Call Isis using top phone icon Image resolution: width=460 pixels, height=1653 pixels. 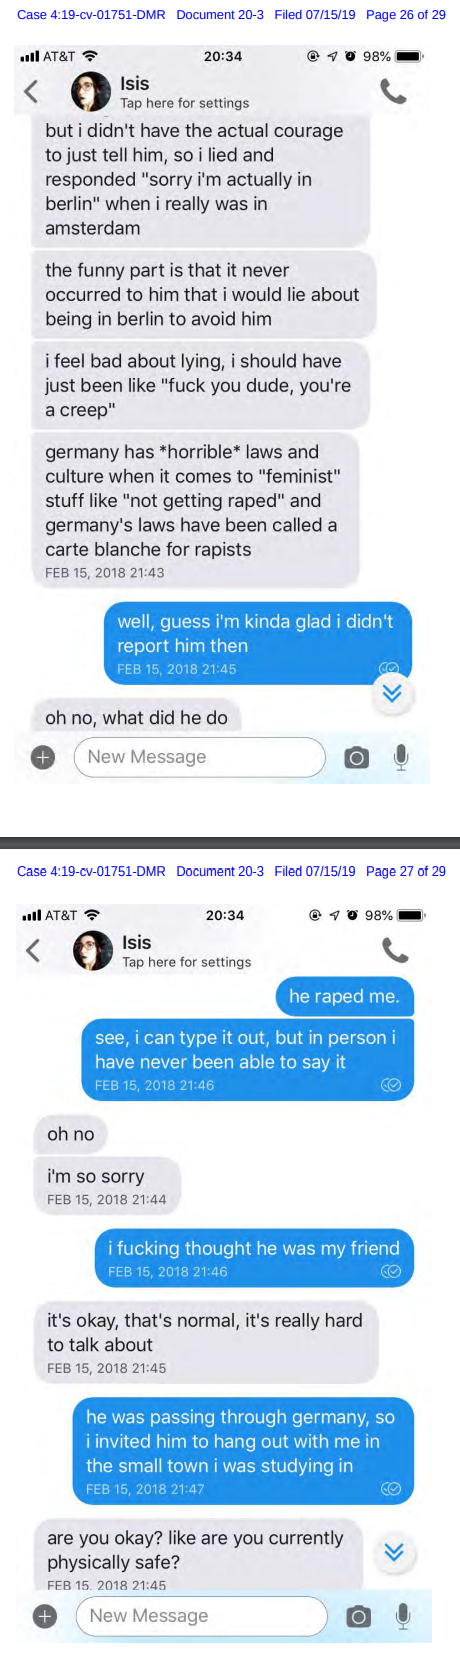pos(393,92)
